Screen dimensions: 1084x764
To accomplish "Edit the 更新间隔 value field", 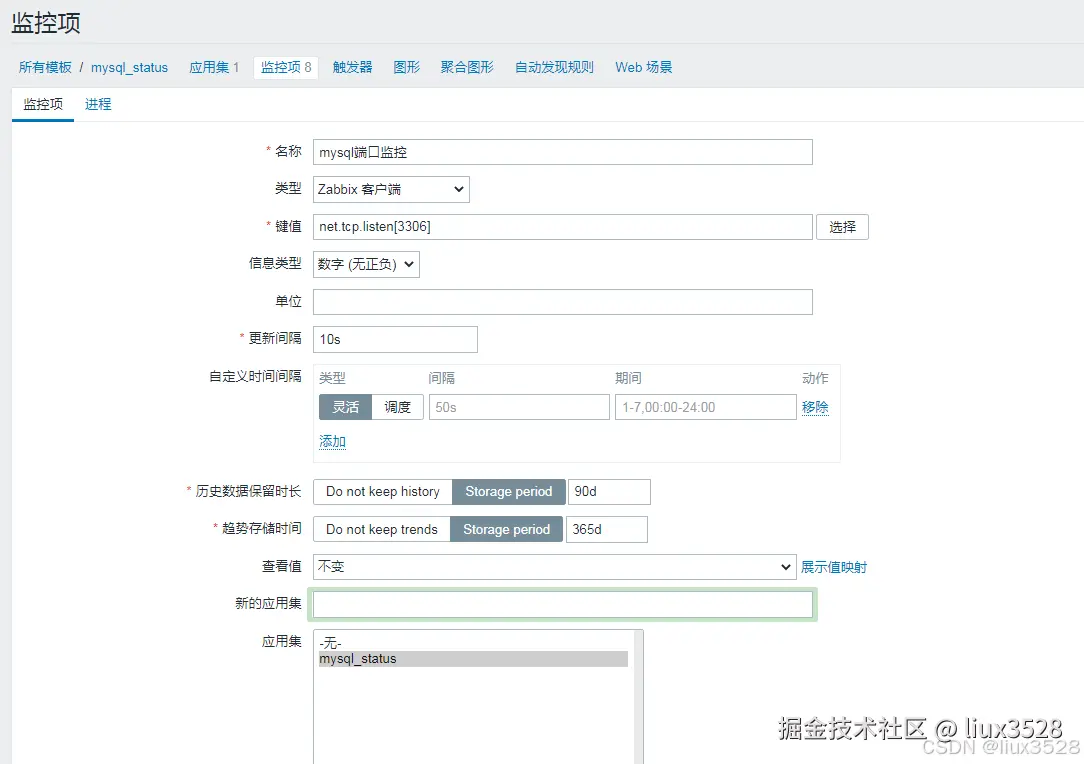I will tap(395, 340).
